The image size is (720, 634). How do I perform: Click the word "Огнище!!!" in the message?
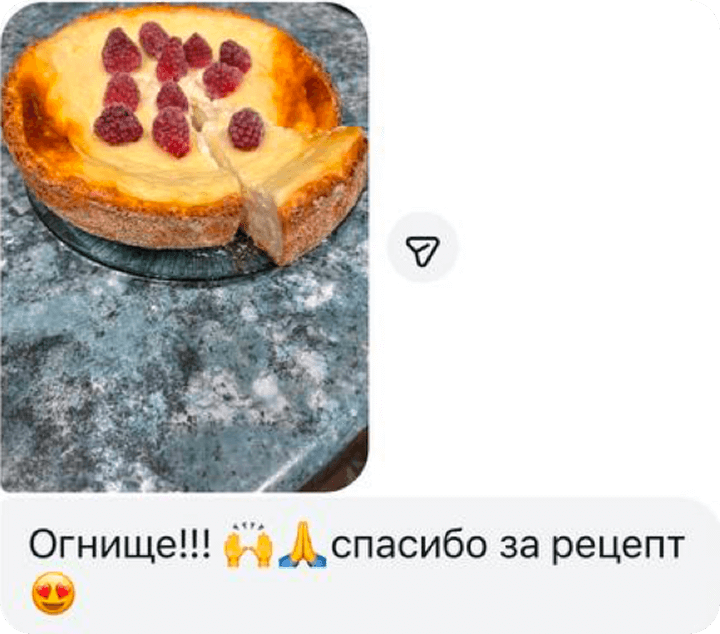[120, 545]
